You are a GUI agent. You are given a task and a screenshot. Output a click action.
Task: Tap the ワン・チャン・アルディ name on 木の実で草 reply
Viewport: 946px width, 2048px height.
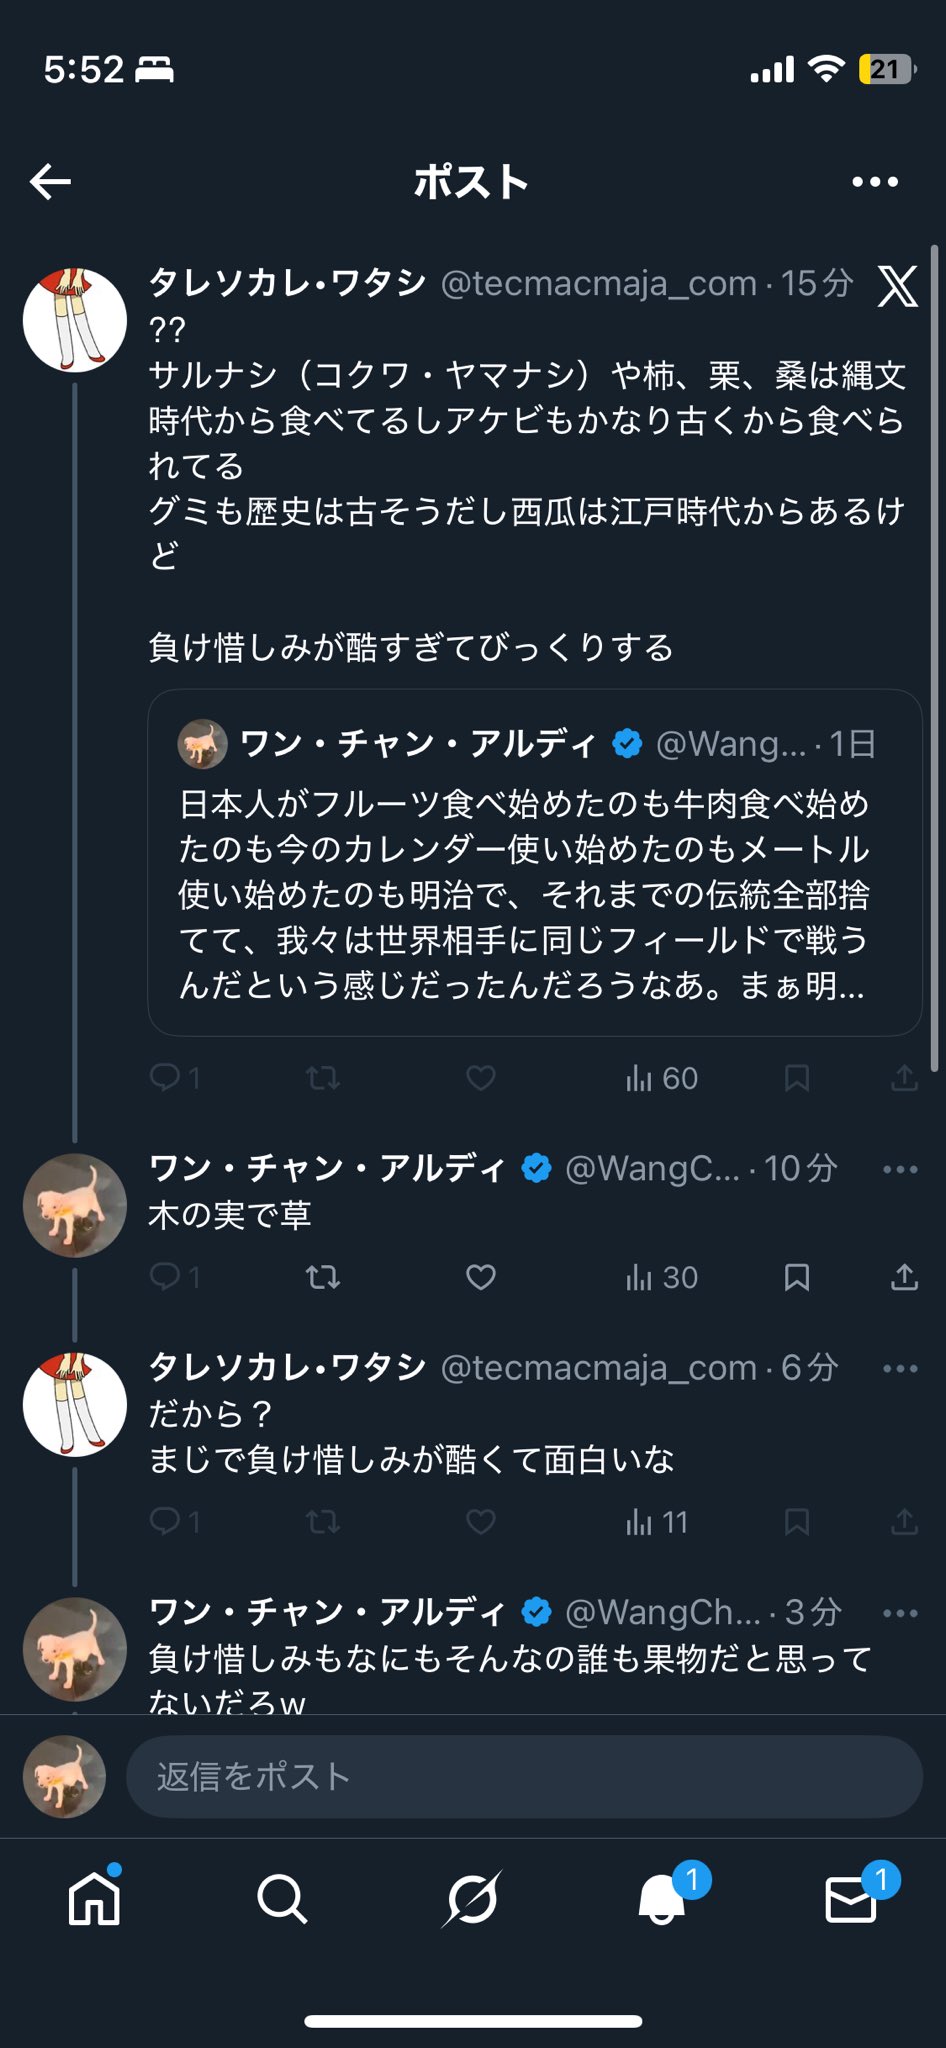click(x=327, y=1168)
